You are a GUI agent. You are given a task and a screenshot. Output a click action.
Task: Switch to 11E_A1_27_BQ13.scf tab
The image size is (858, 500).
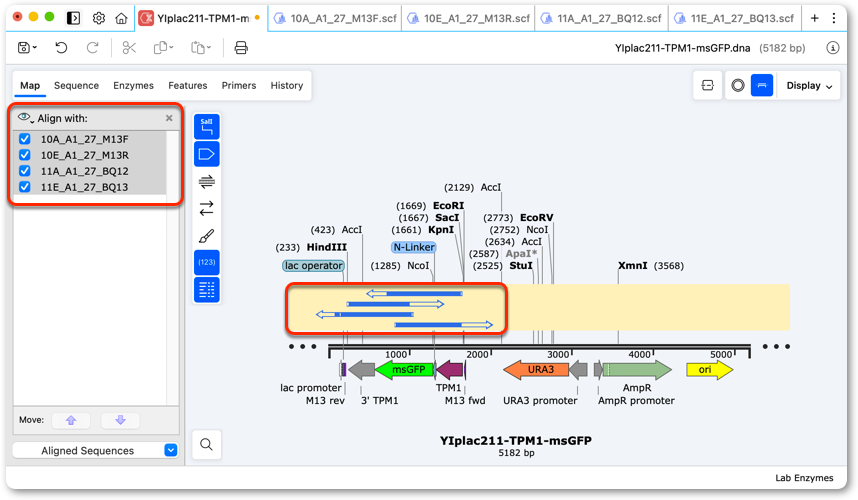(x=735, y=19)
